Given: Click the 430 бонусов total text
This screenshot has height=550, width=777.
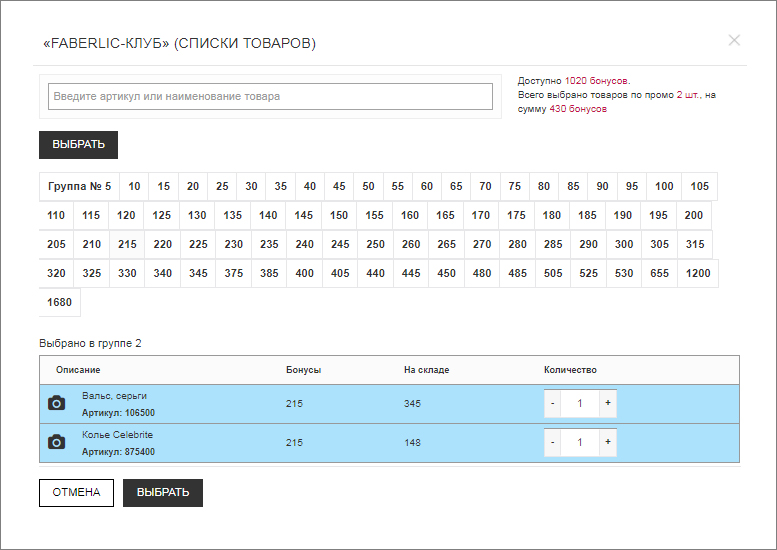Looking at the screenshot, I should point(578,109).
